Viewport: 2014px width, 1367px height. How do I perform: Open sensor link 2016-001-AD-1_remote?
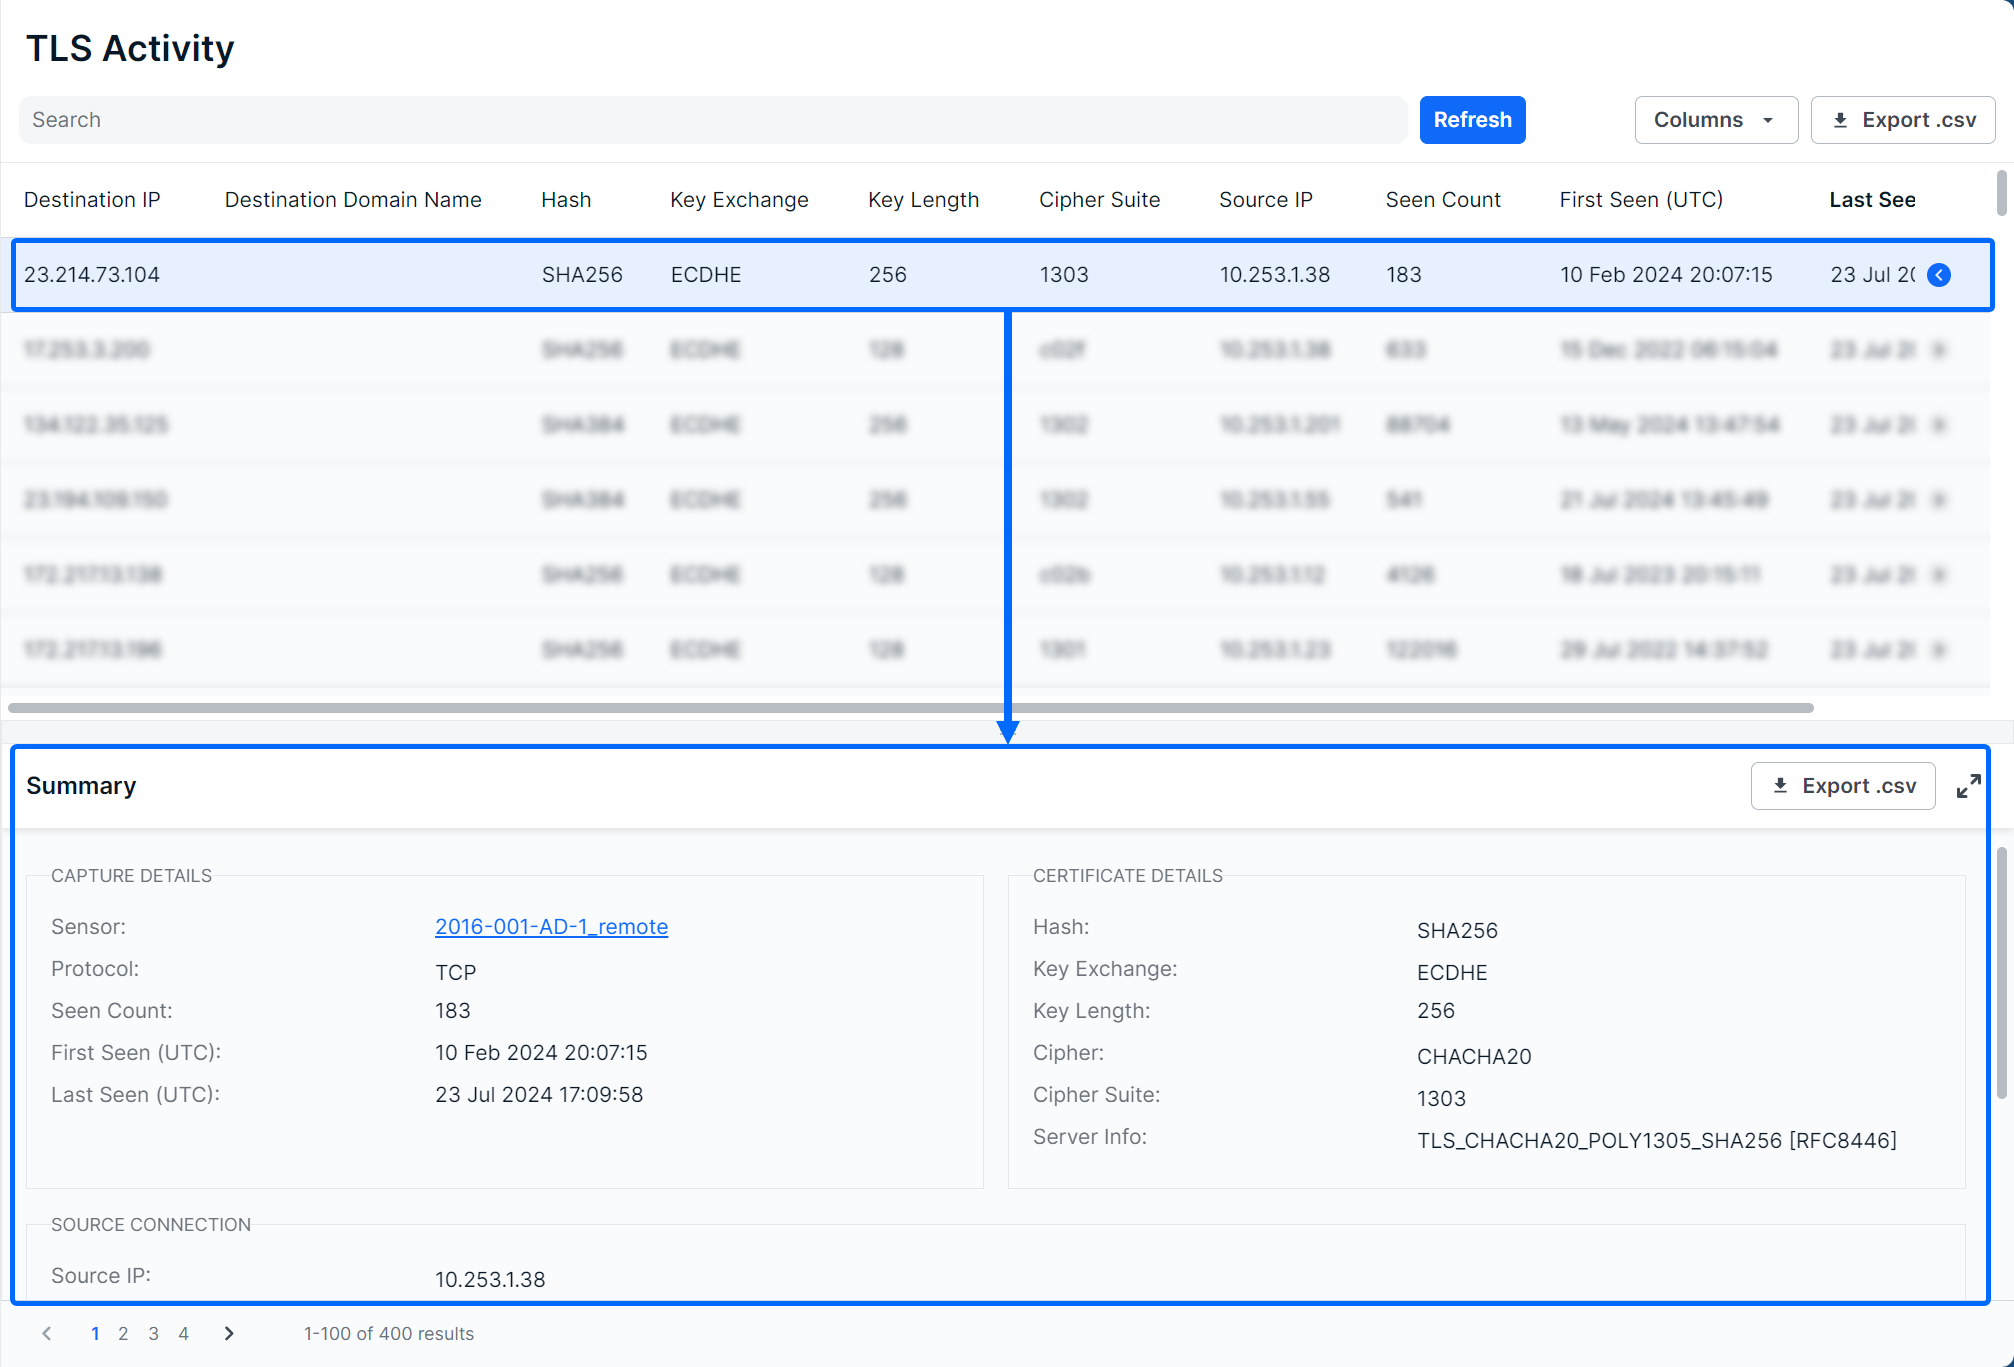pyautogui.click(x=551, y=927)
